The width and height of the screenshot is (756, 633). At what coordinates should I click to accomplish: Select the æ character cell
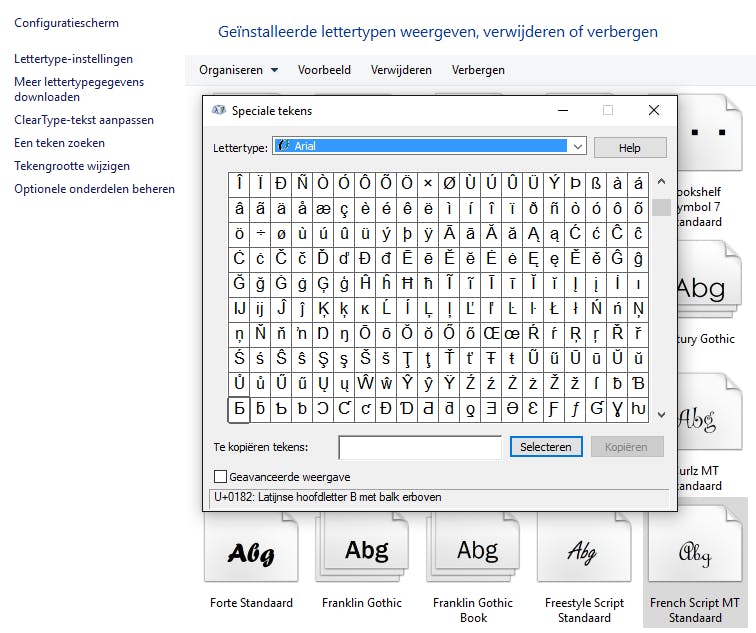pyautogui.click(x=323, y=209)
